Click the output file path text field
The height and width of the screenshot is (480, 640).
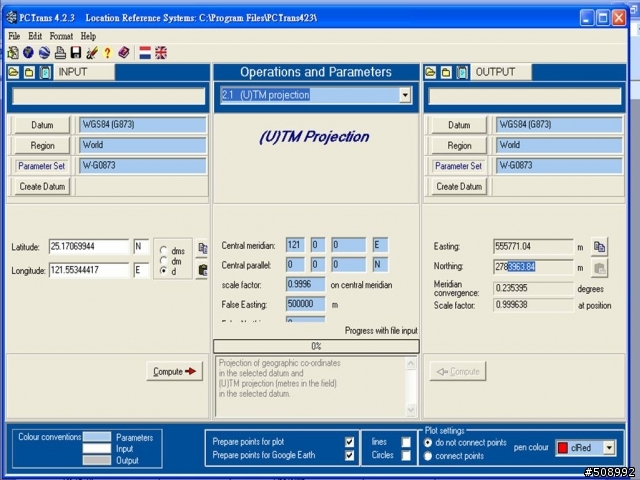tap(524, 96)
